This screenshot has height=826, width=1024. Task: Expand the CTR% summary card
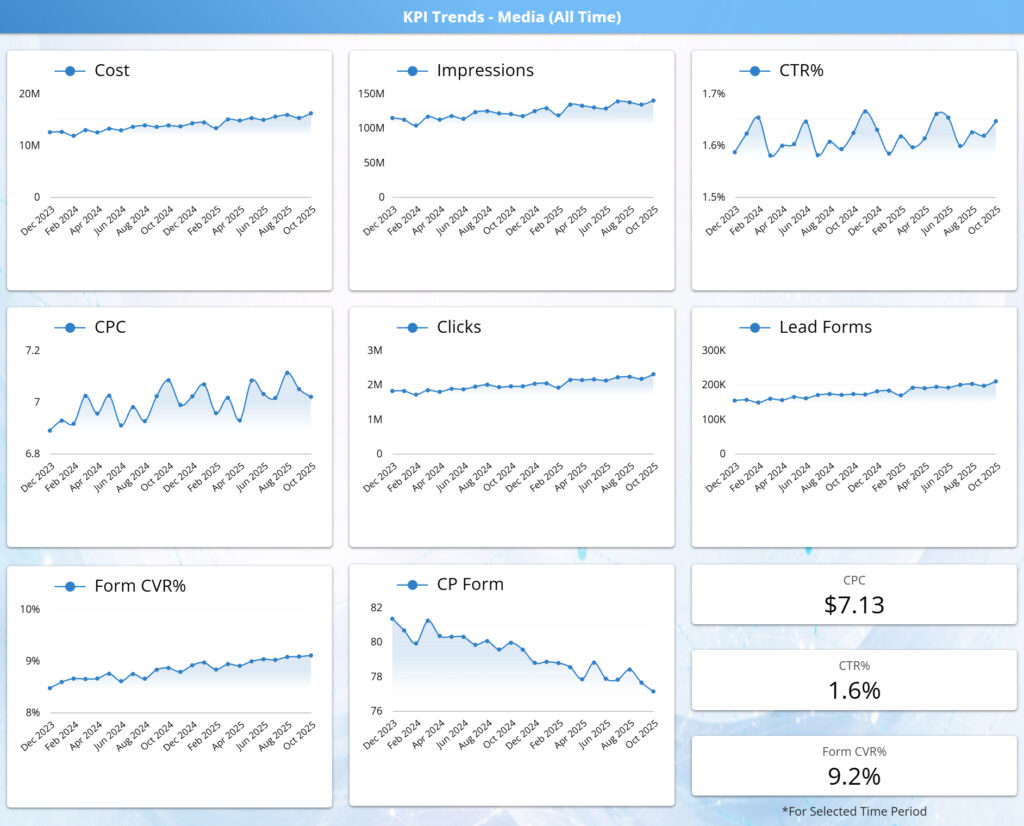(x=855, y=679)
